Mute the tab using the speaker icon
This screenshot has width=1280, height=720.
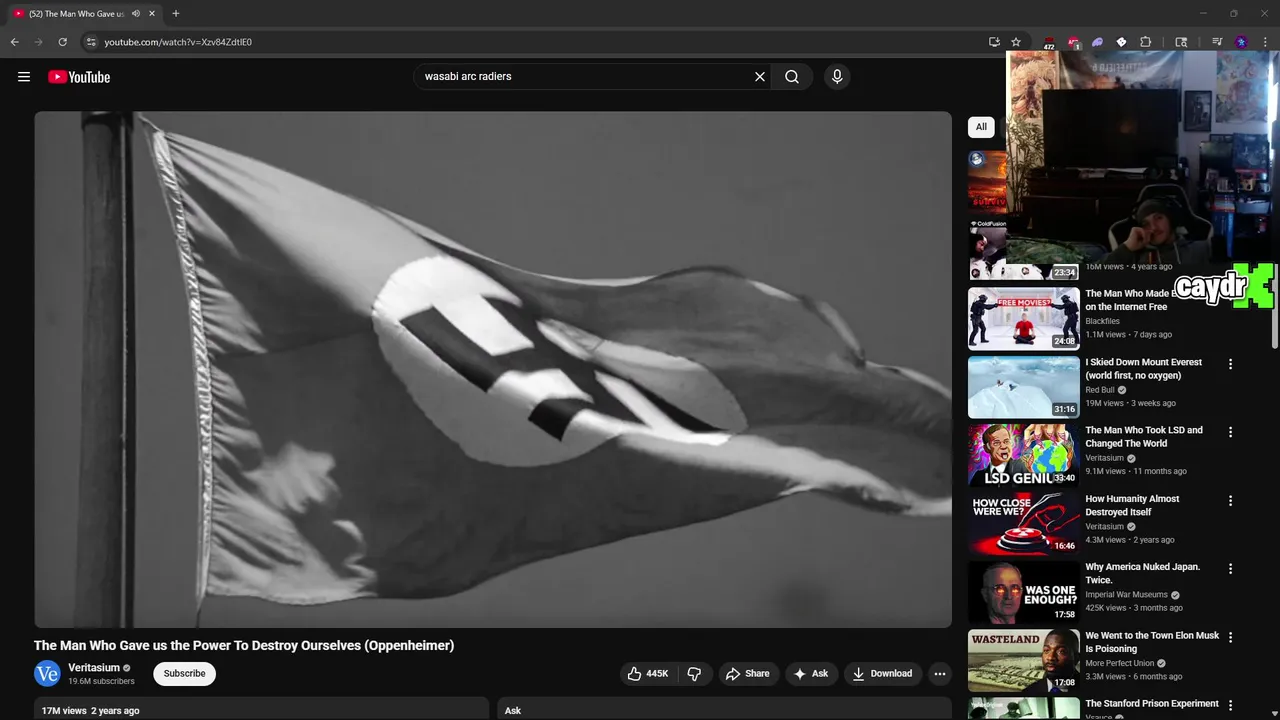click(x=135, y=14)
